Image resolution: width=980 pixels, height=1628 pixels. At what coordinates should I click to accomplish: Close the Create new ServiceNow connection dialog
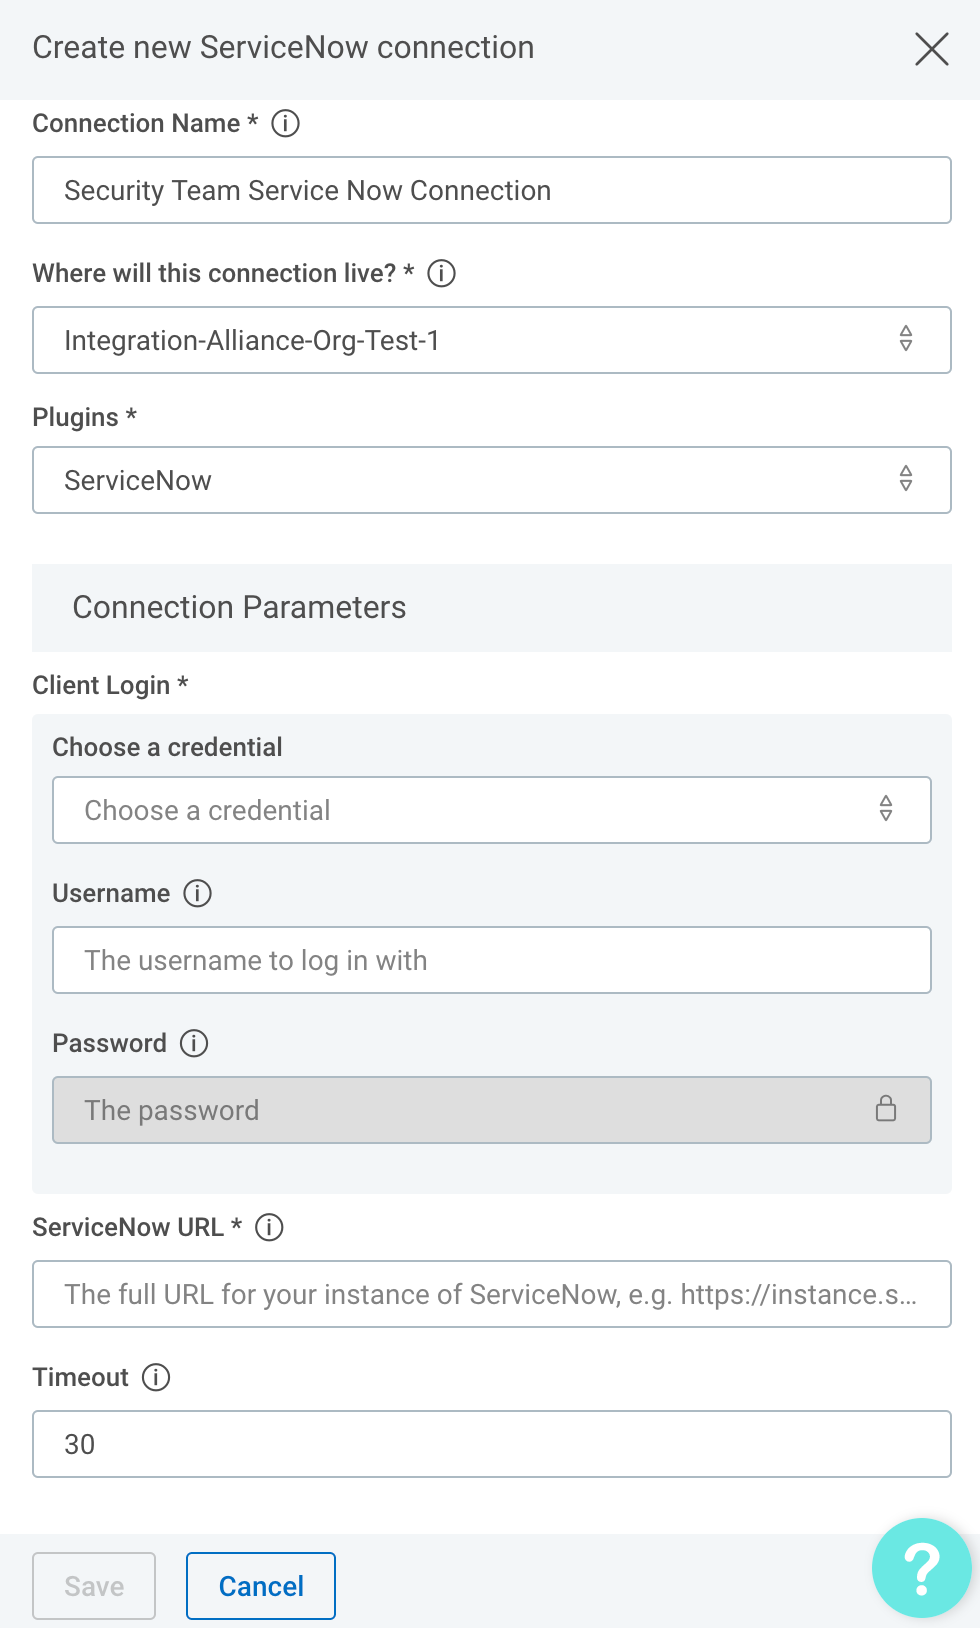931,48
